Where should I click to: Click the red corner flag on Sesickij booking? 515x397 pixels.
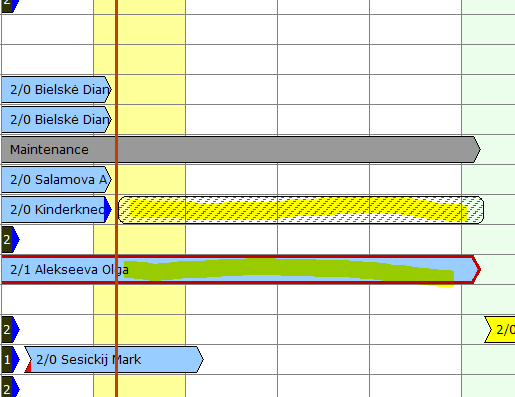click(29, 368)
